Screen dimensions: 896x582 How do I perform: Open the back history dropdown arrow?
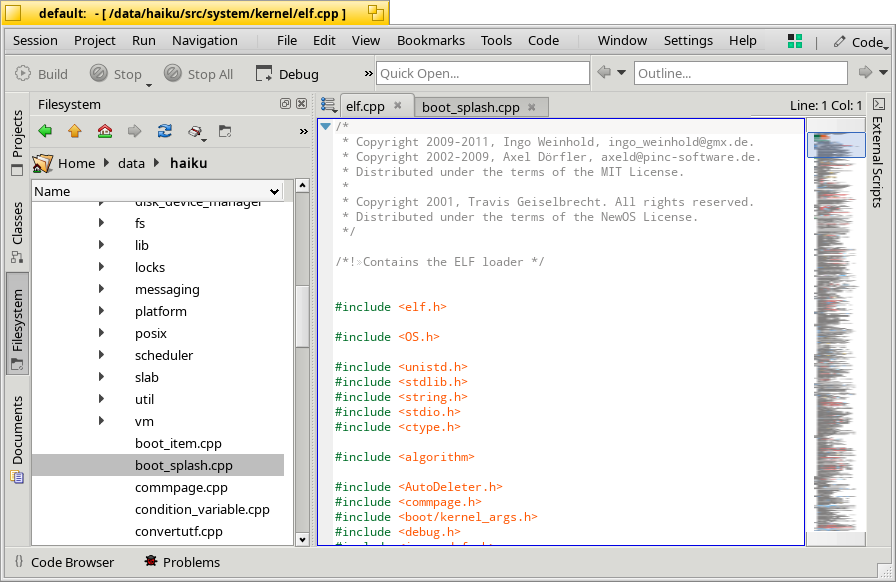click(621, 73)
